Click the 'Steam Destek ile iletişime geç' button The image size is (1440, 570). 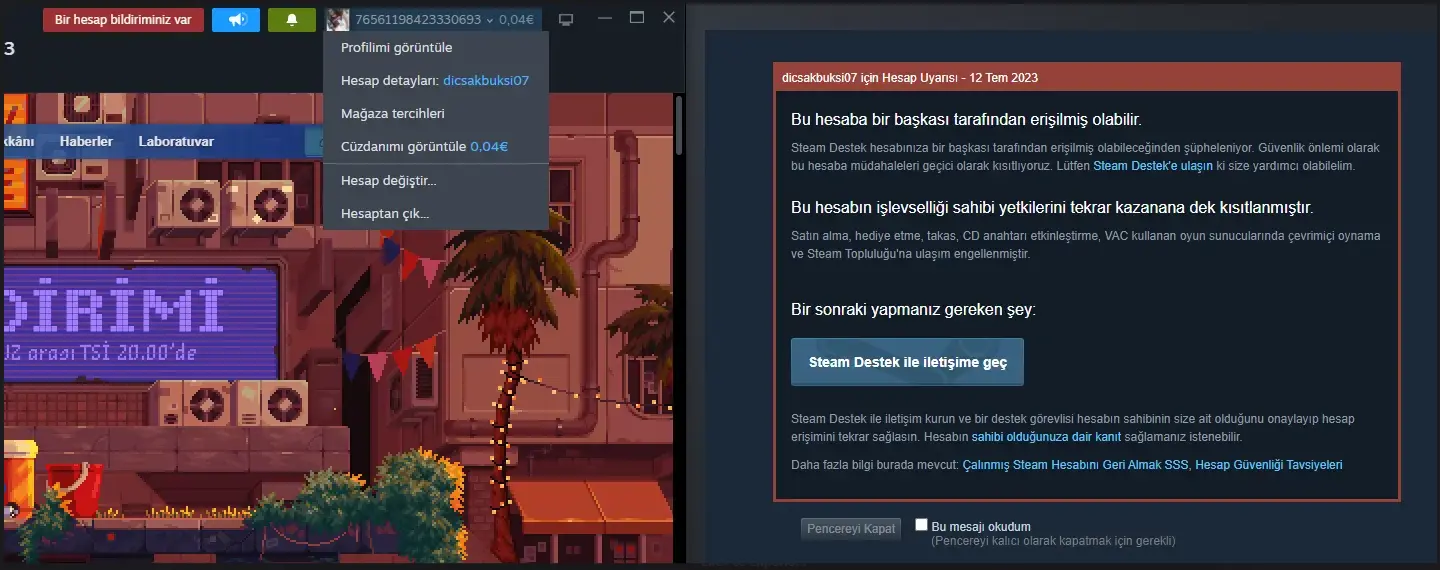coord(907,362)
